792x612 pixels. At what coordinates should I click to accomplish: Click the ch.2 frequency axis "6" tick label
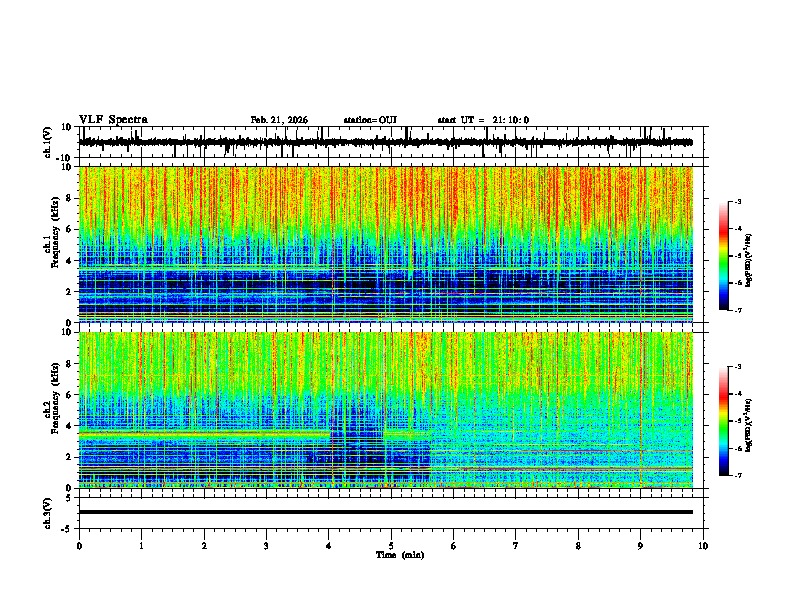point(69,395)
